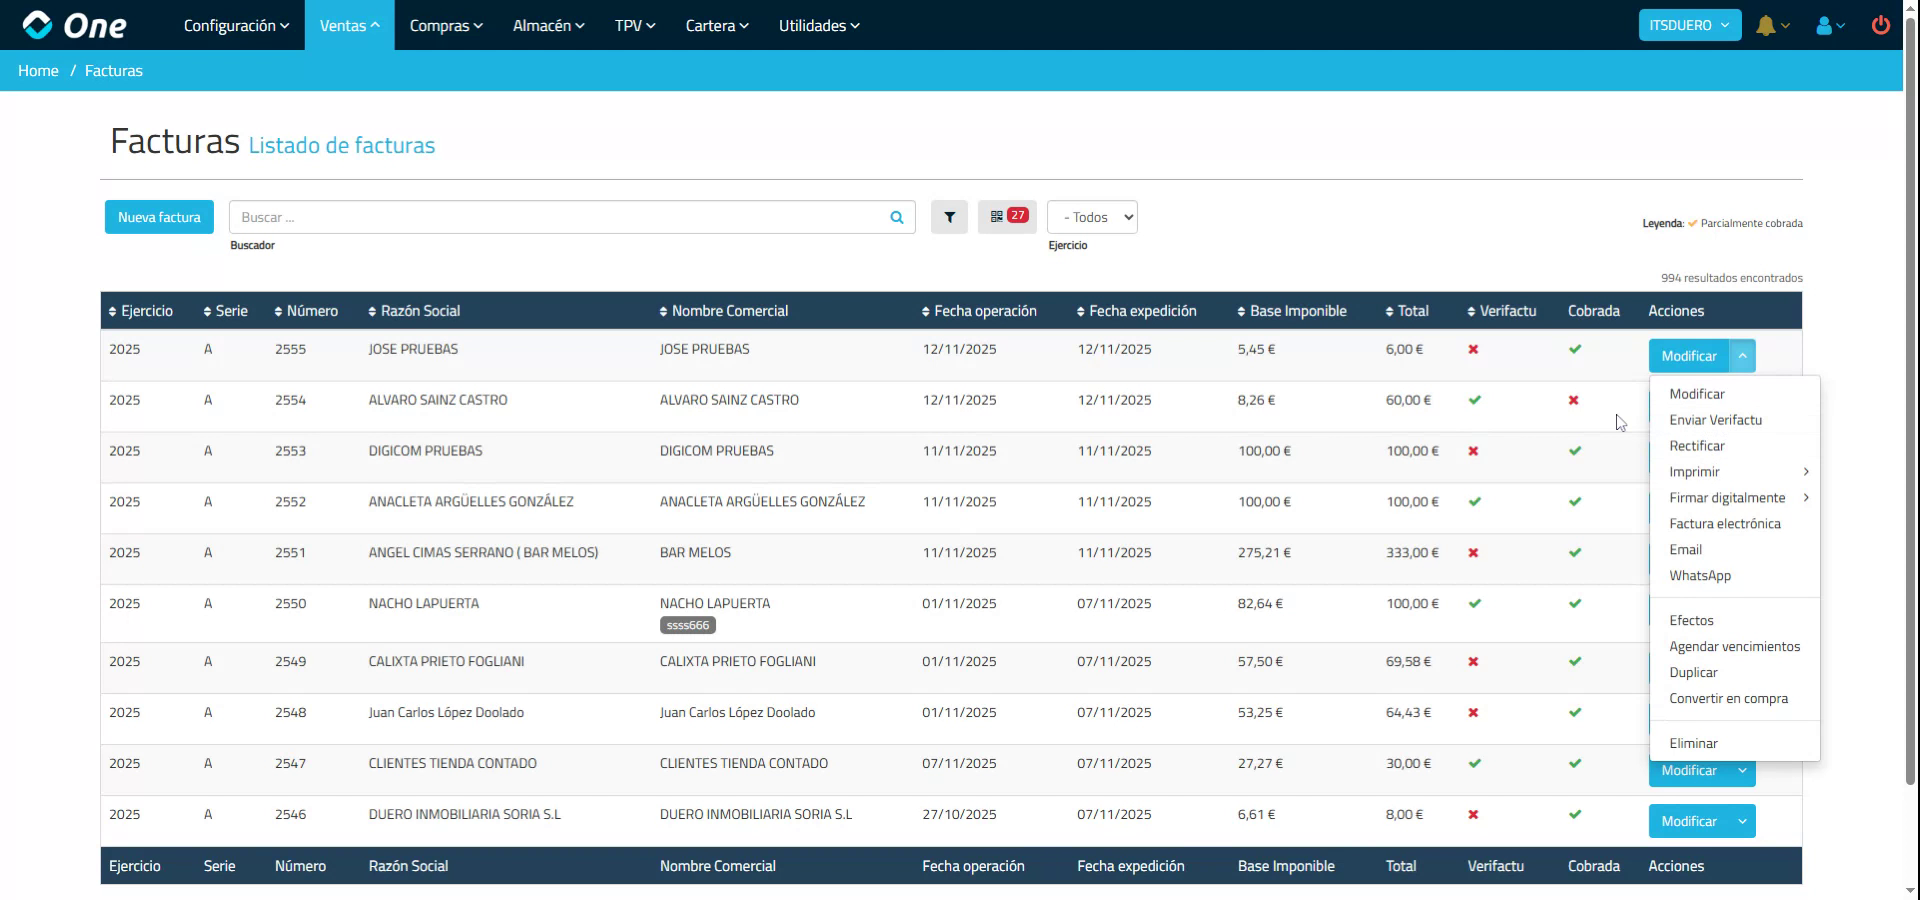This screenshot has width=1920, height=900.
Task: Click the Nueva factura button
Action: pyautogui.click(x=158, y=217)
